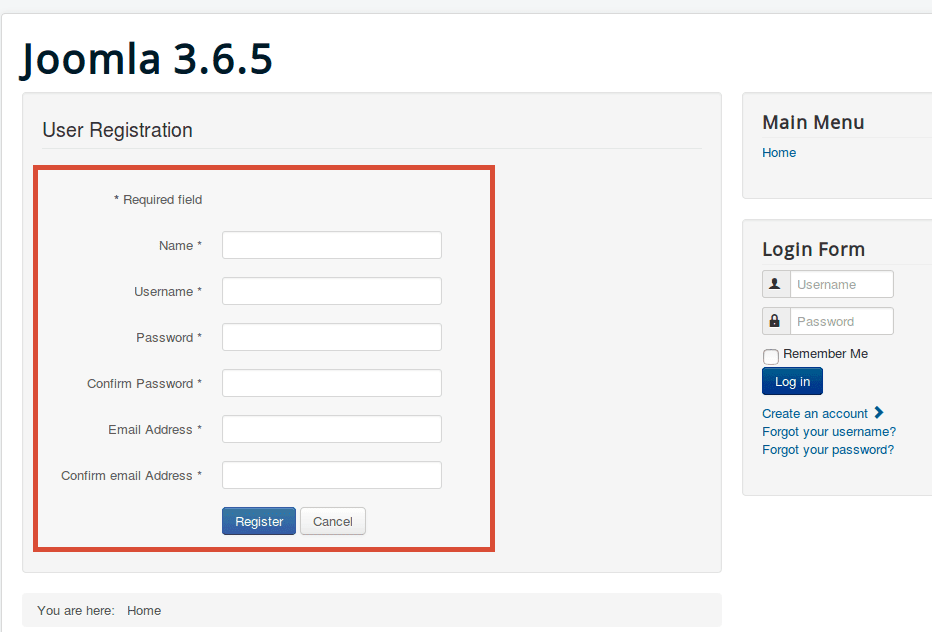Click the User Registration heading
Screen dimensions: 932x632
point(117,130)
